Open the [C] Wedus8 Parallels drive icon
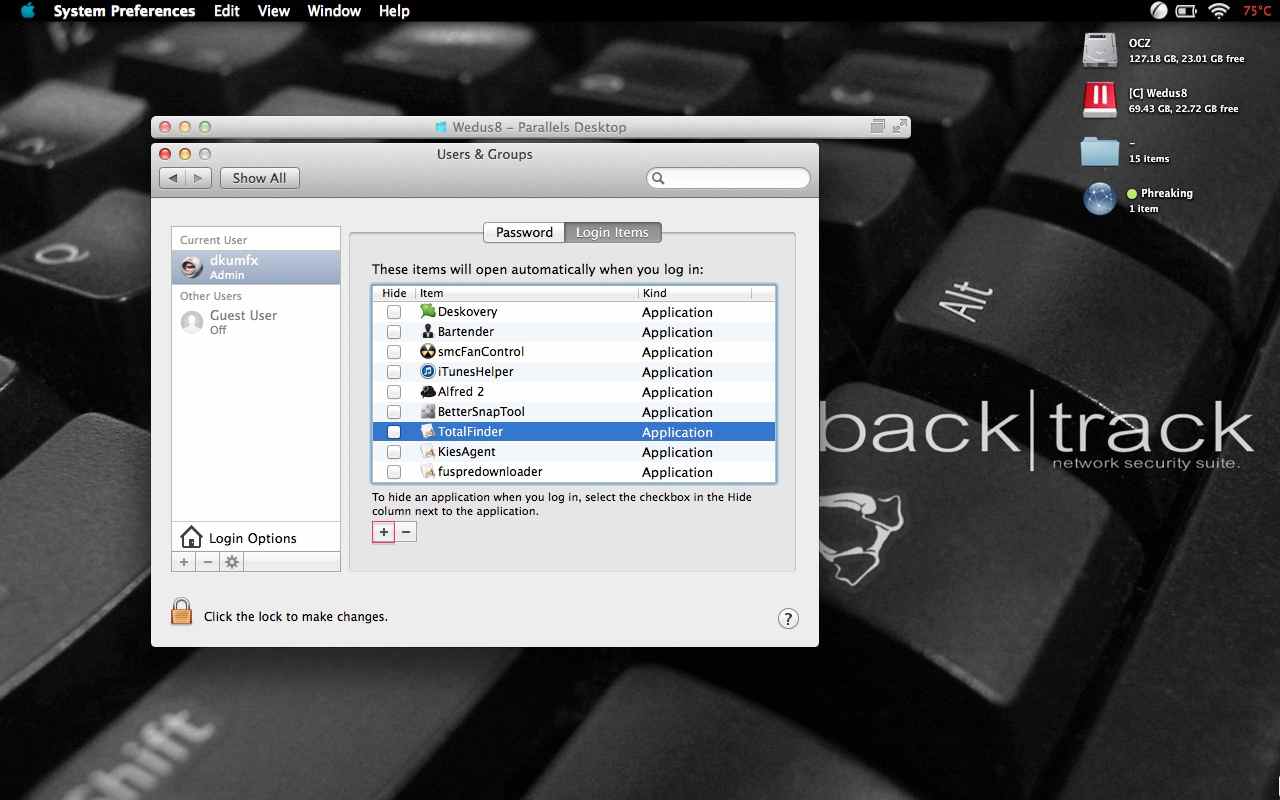The width and height of the screenshot is (1280, 800). click(x=1100, y=100)
